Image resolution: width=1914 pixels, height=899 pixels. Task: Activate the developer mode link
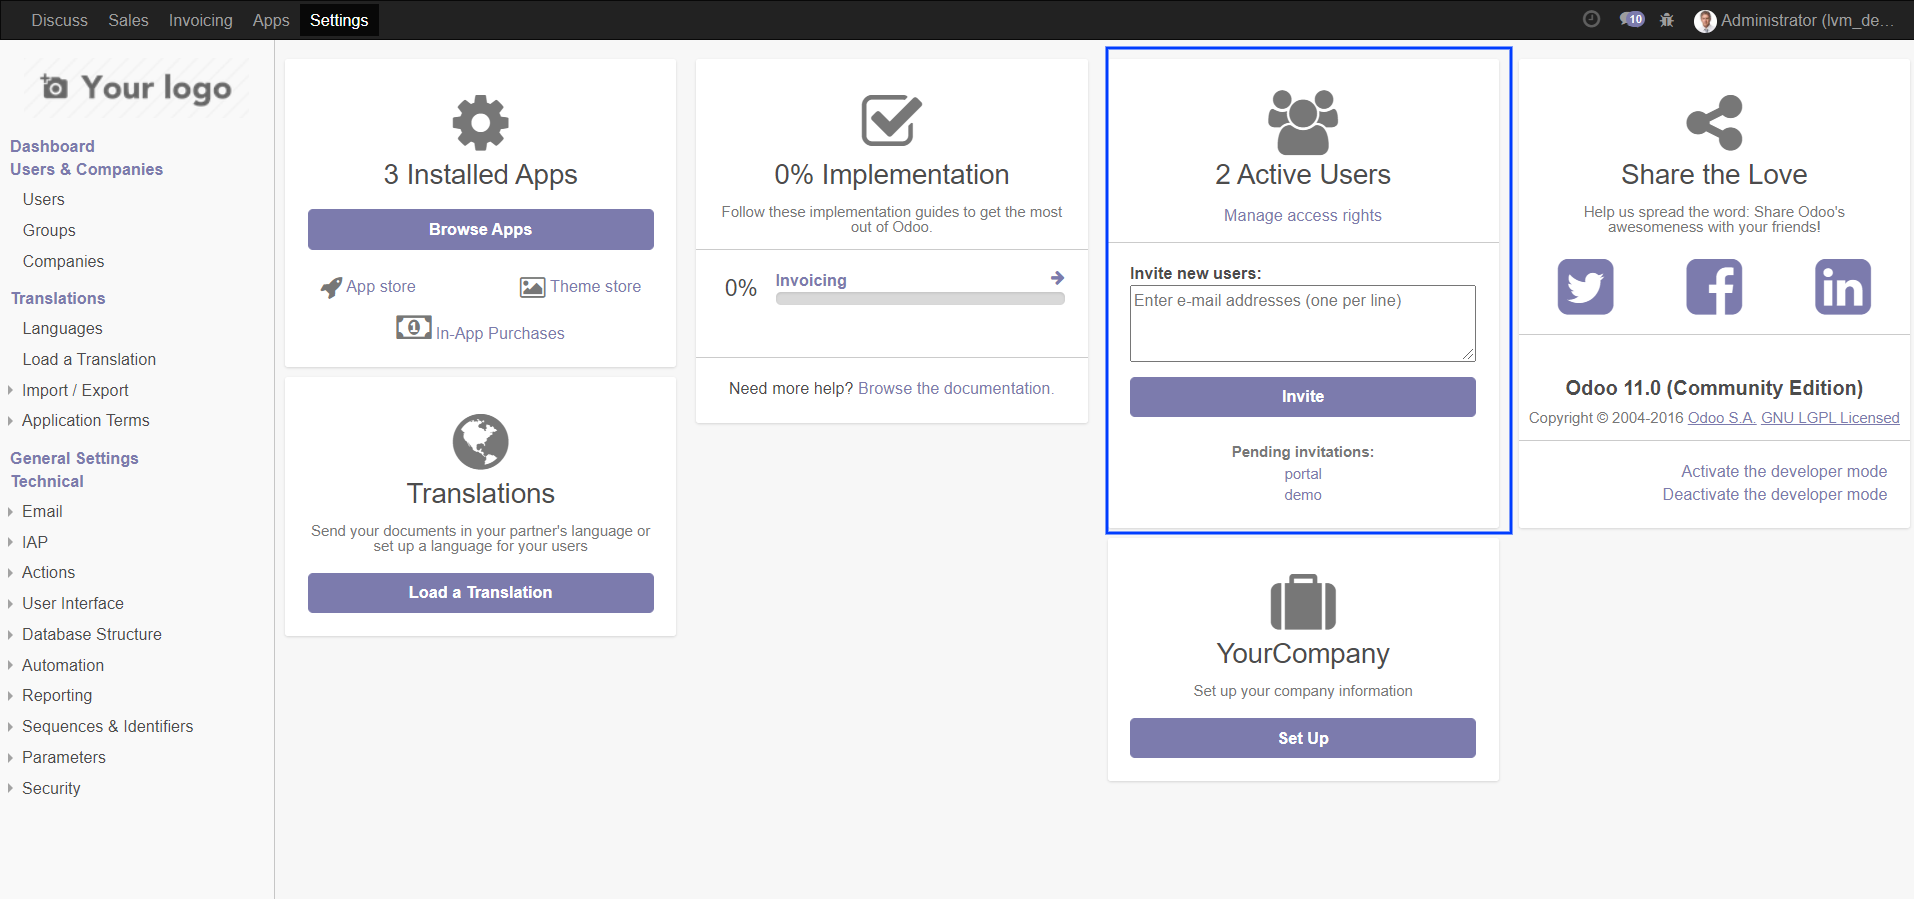tap(1783, 471)
